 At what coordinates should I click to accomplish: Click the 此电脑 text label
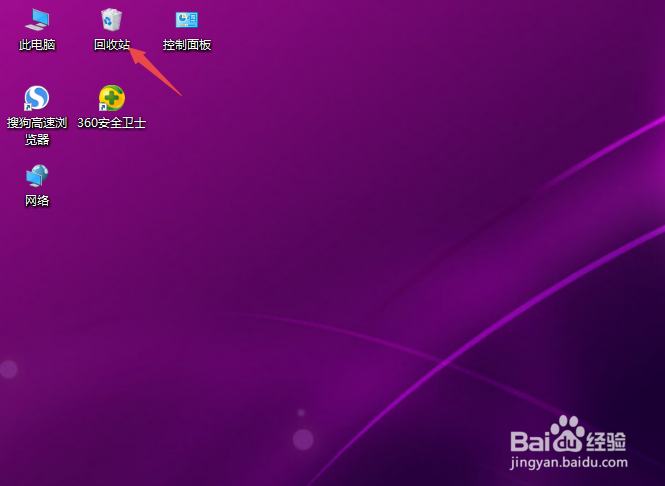37,45
